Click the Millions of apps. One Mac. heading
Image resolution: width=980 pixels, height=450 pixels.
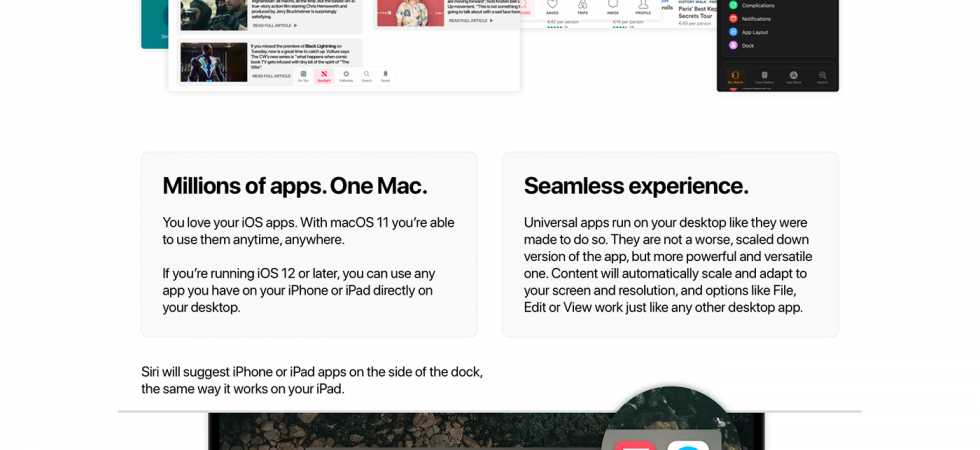[x=295, y=186]
